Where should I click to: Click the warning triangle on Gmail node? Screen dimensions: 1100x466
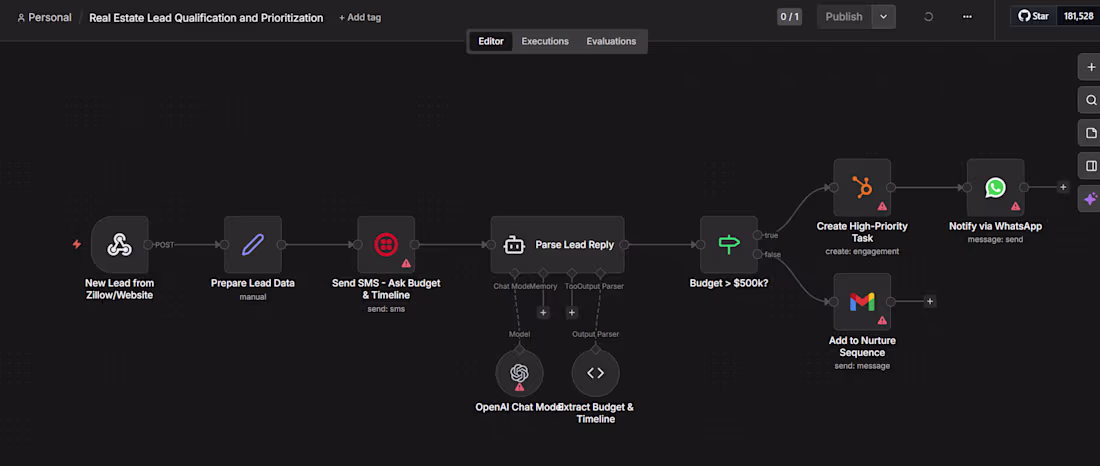882,320
